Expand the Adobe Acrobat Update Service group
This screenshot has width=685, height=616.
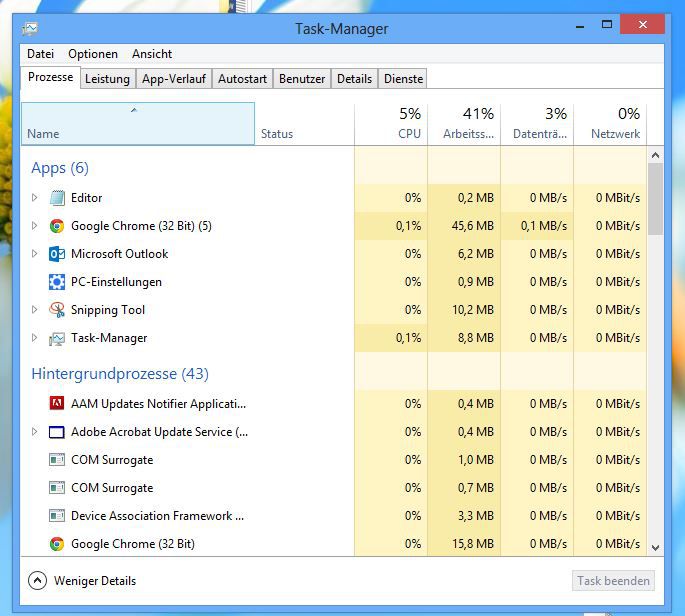click(x=35, y=432)
